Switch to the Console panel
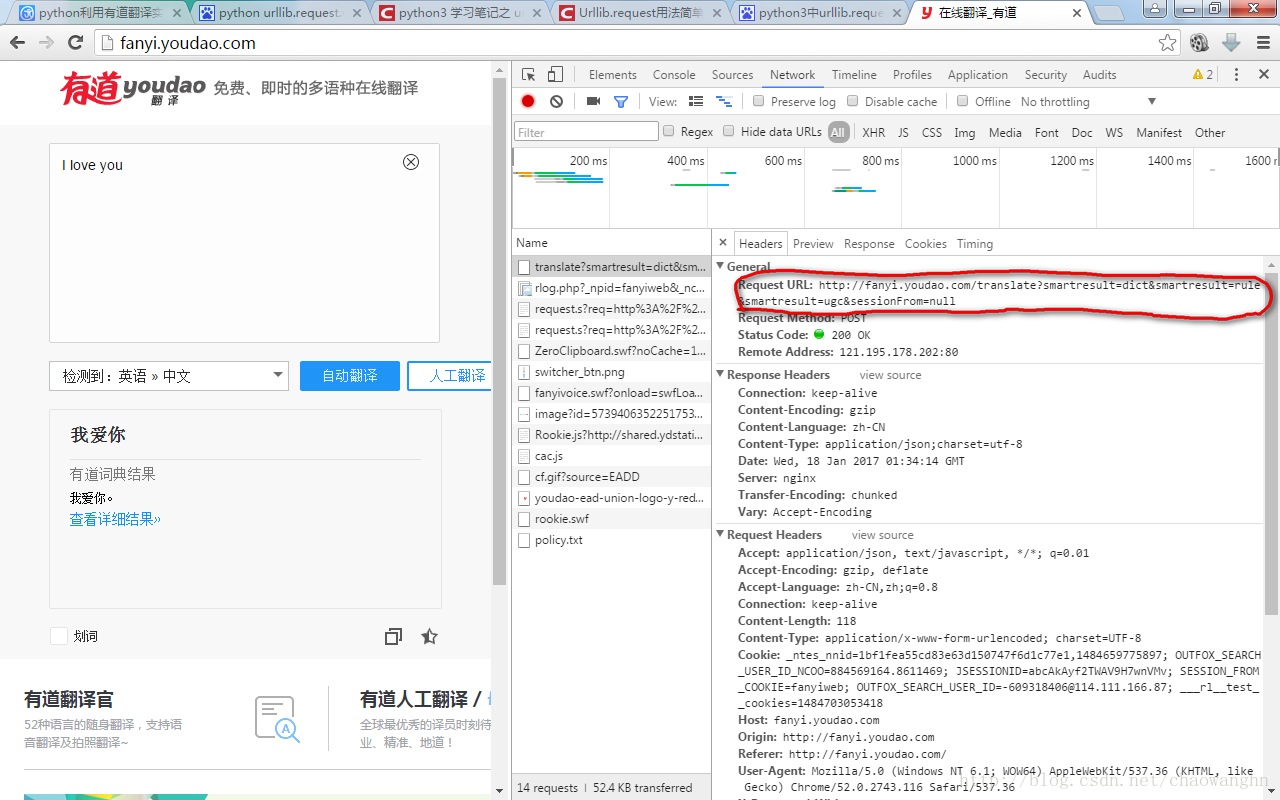 (674, 75)
